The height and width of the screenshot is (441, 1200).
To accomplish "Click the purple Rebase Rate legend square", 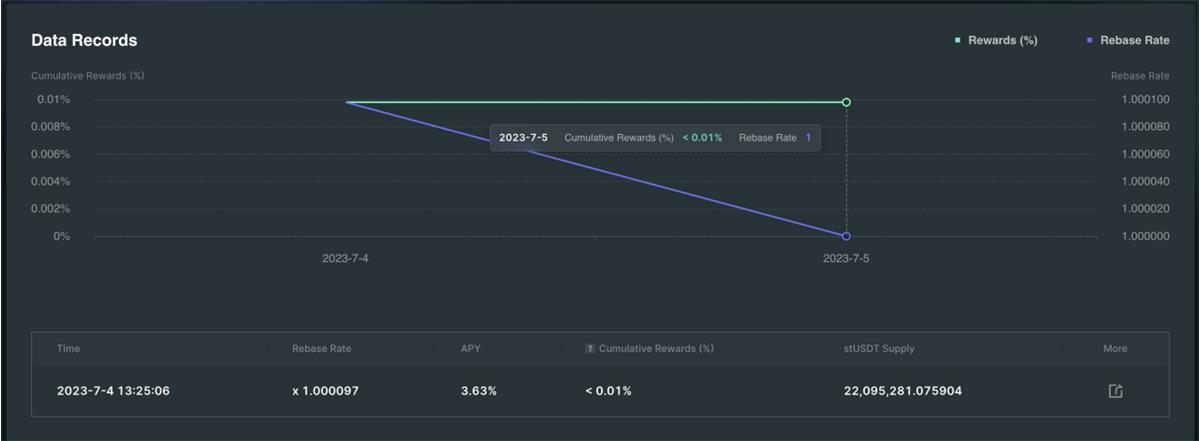I will coord(1090,41).
